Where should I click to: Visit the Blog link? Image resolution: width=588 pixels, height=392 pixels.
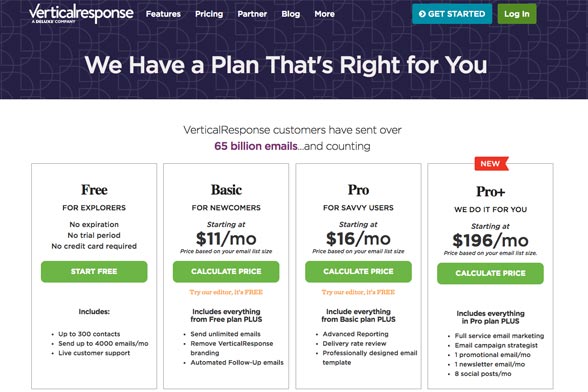[x=291, y=14]
